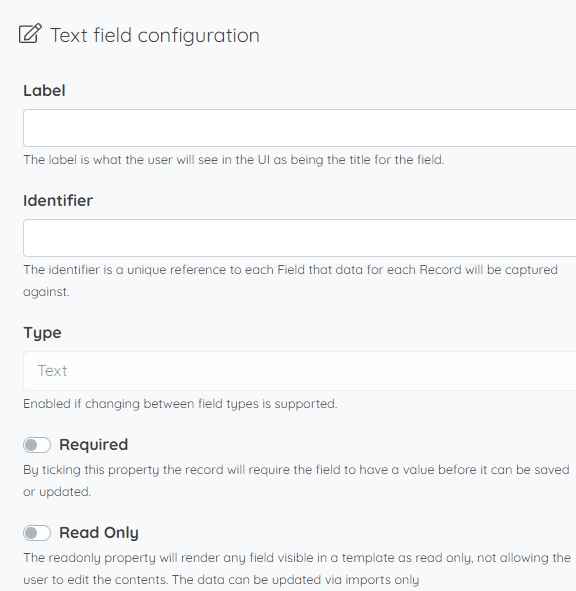Turn on the Read Only toggle switch
This screenshot has width=576, height=591.
click(37, 533)
